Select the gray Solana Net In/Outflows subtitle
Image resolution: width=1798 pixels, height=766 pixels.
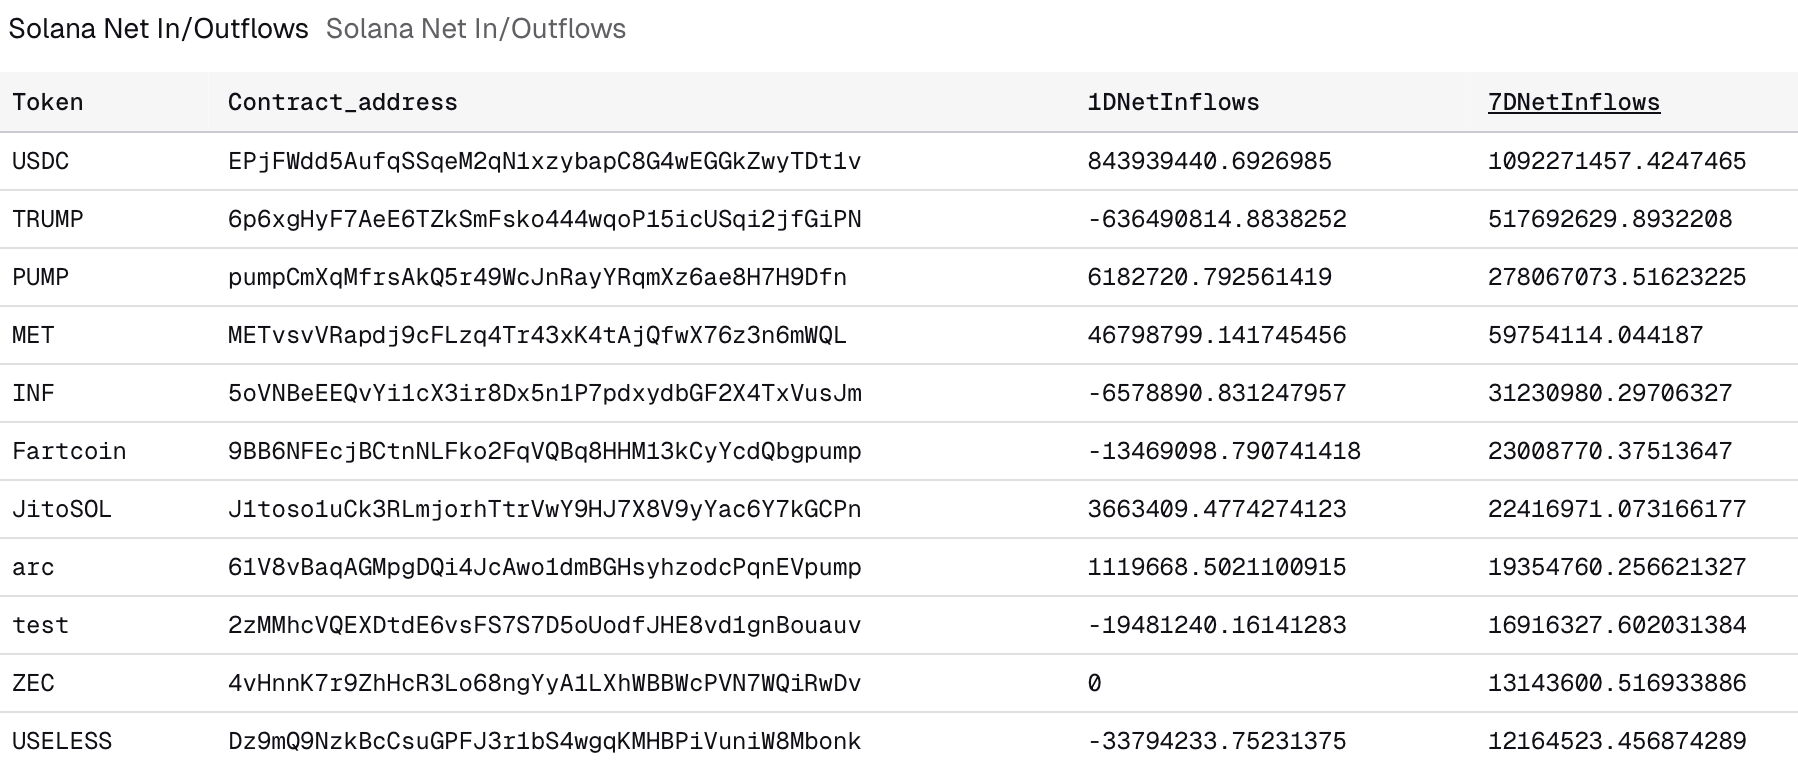tap(476, 28)
